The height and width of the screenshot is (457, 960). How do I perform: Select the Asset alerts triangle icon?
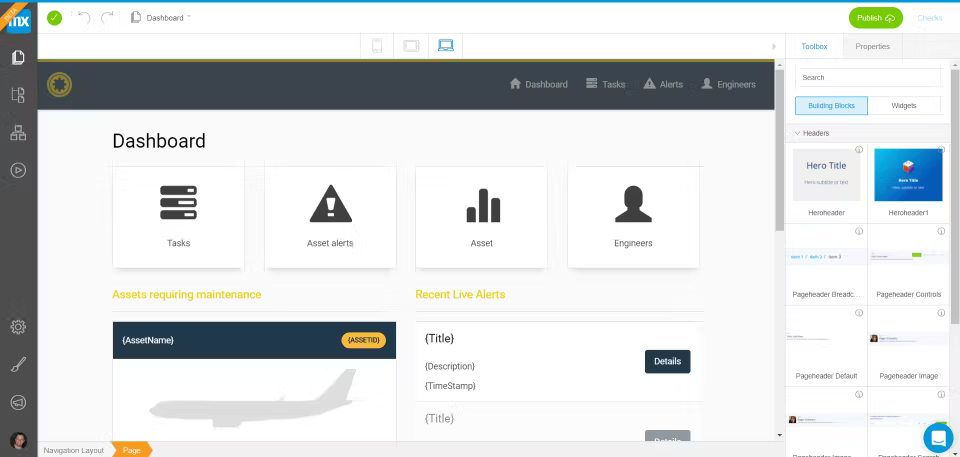(x=331, y=203)
